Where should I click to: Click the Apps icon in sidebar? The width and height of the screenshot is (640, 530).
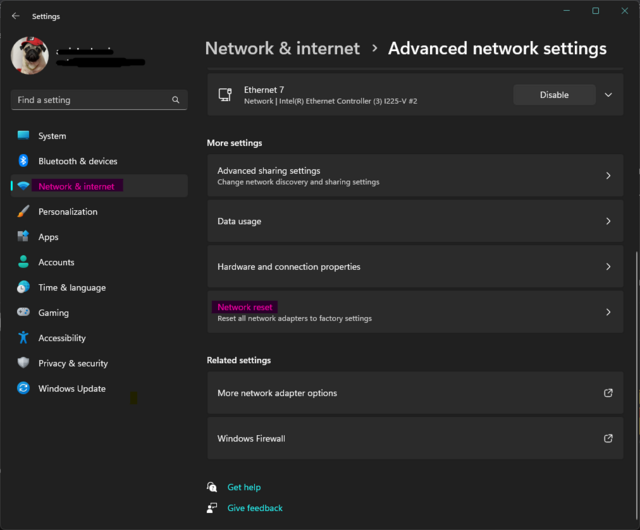[23, 237]
